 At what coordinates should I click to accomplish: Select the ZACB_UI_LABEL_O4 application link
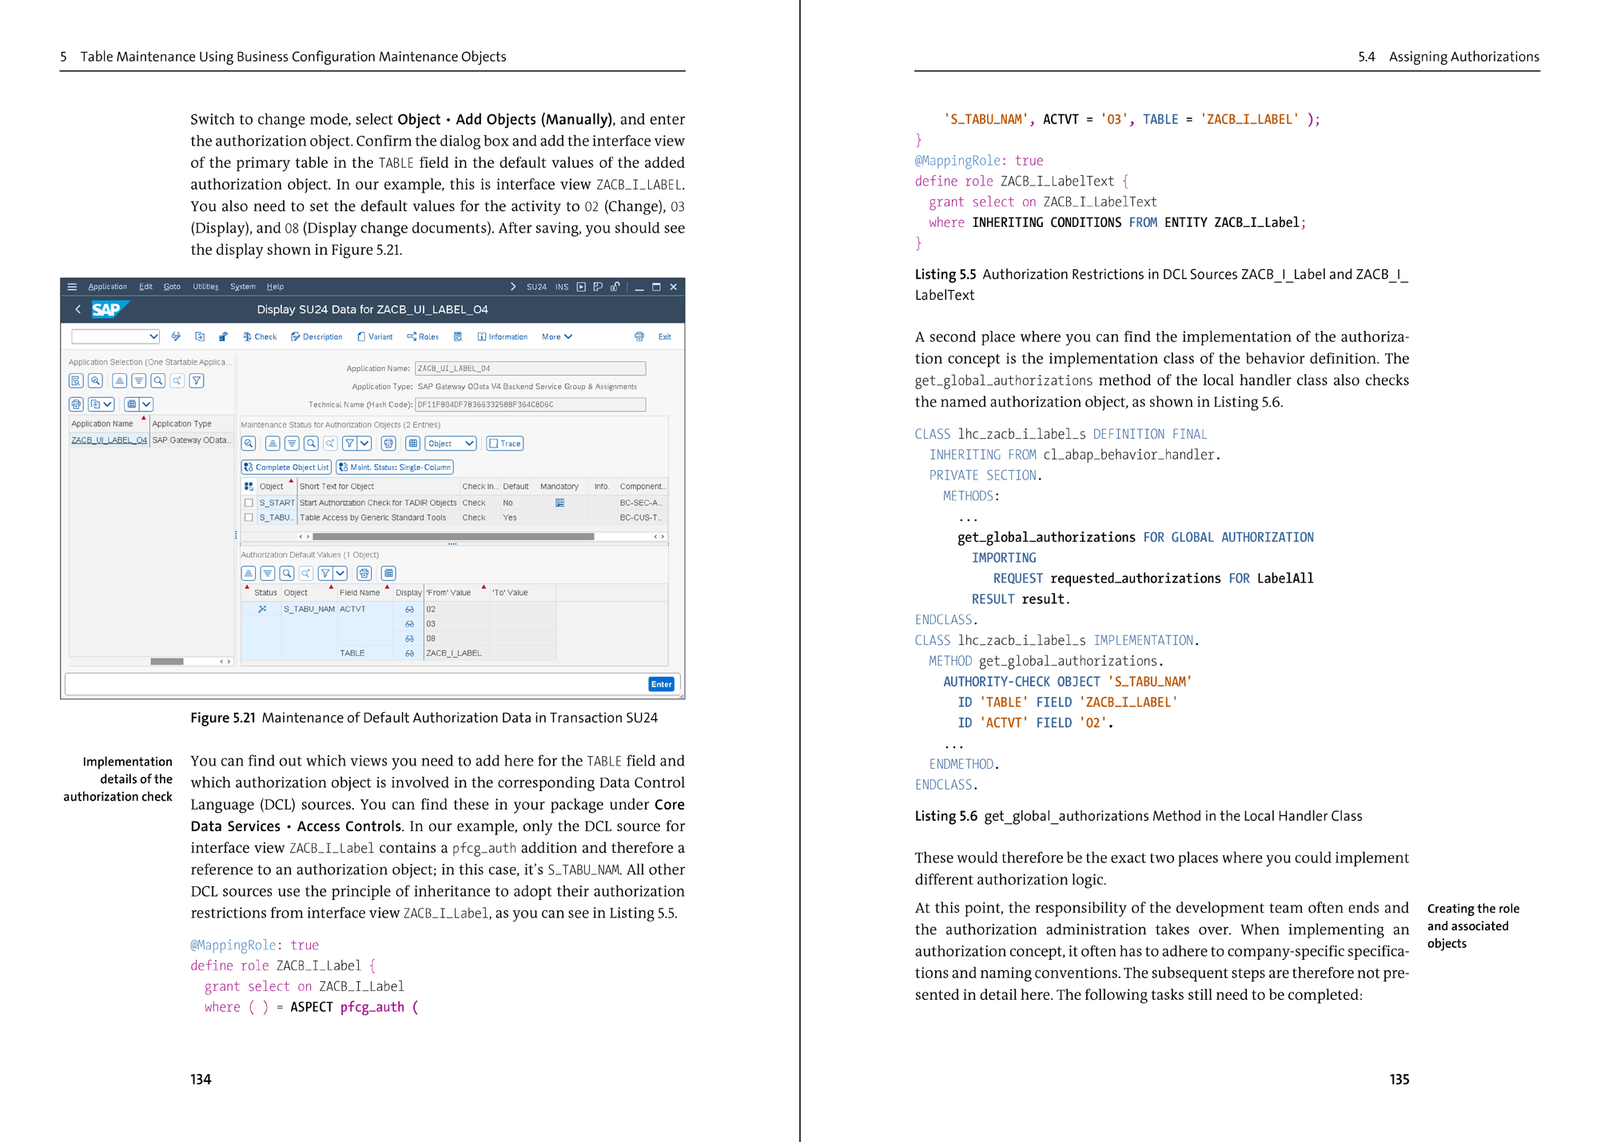point(109,440)
